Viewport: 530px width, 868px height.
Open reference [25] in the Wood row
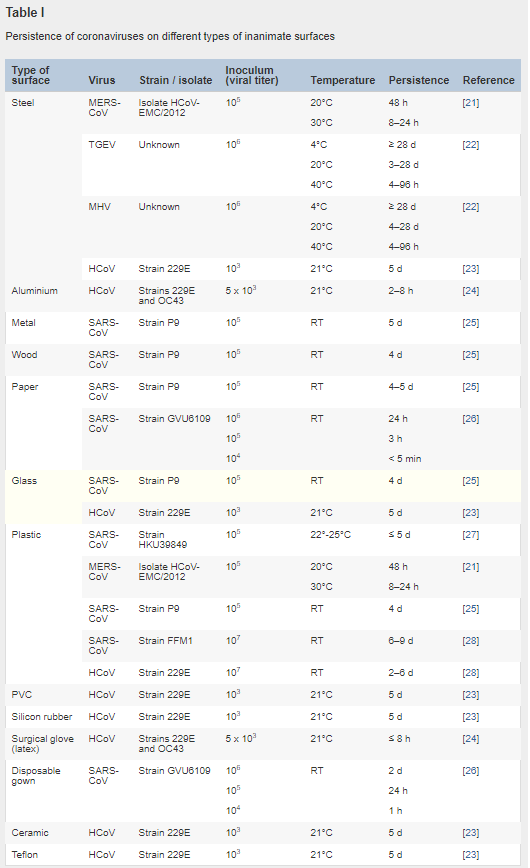coord(471,355)
